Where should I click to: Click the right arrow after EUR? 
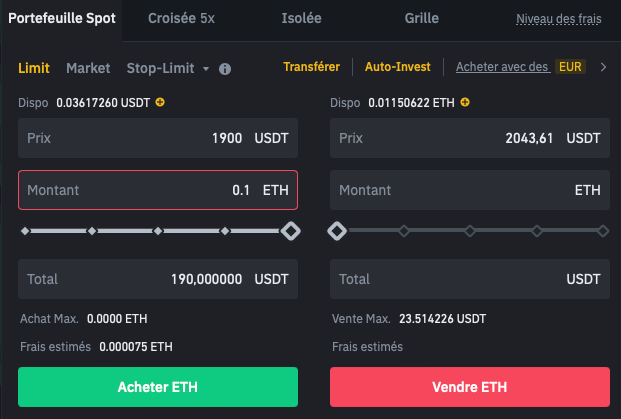[603, 67]
